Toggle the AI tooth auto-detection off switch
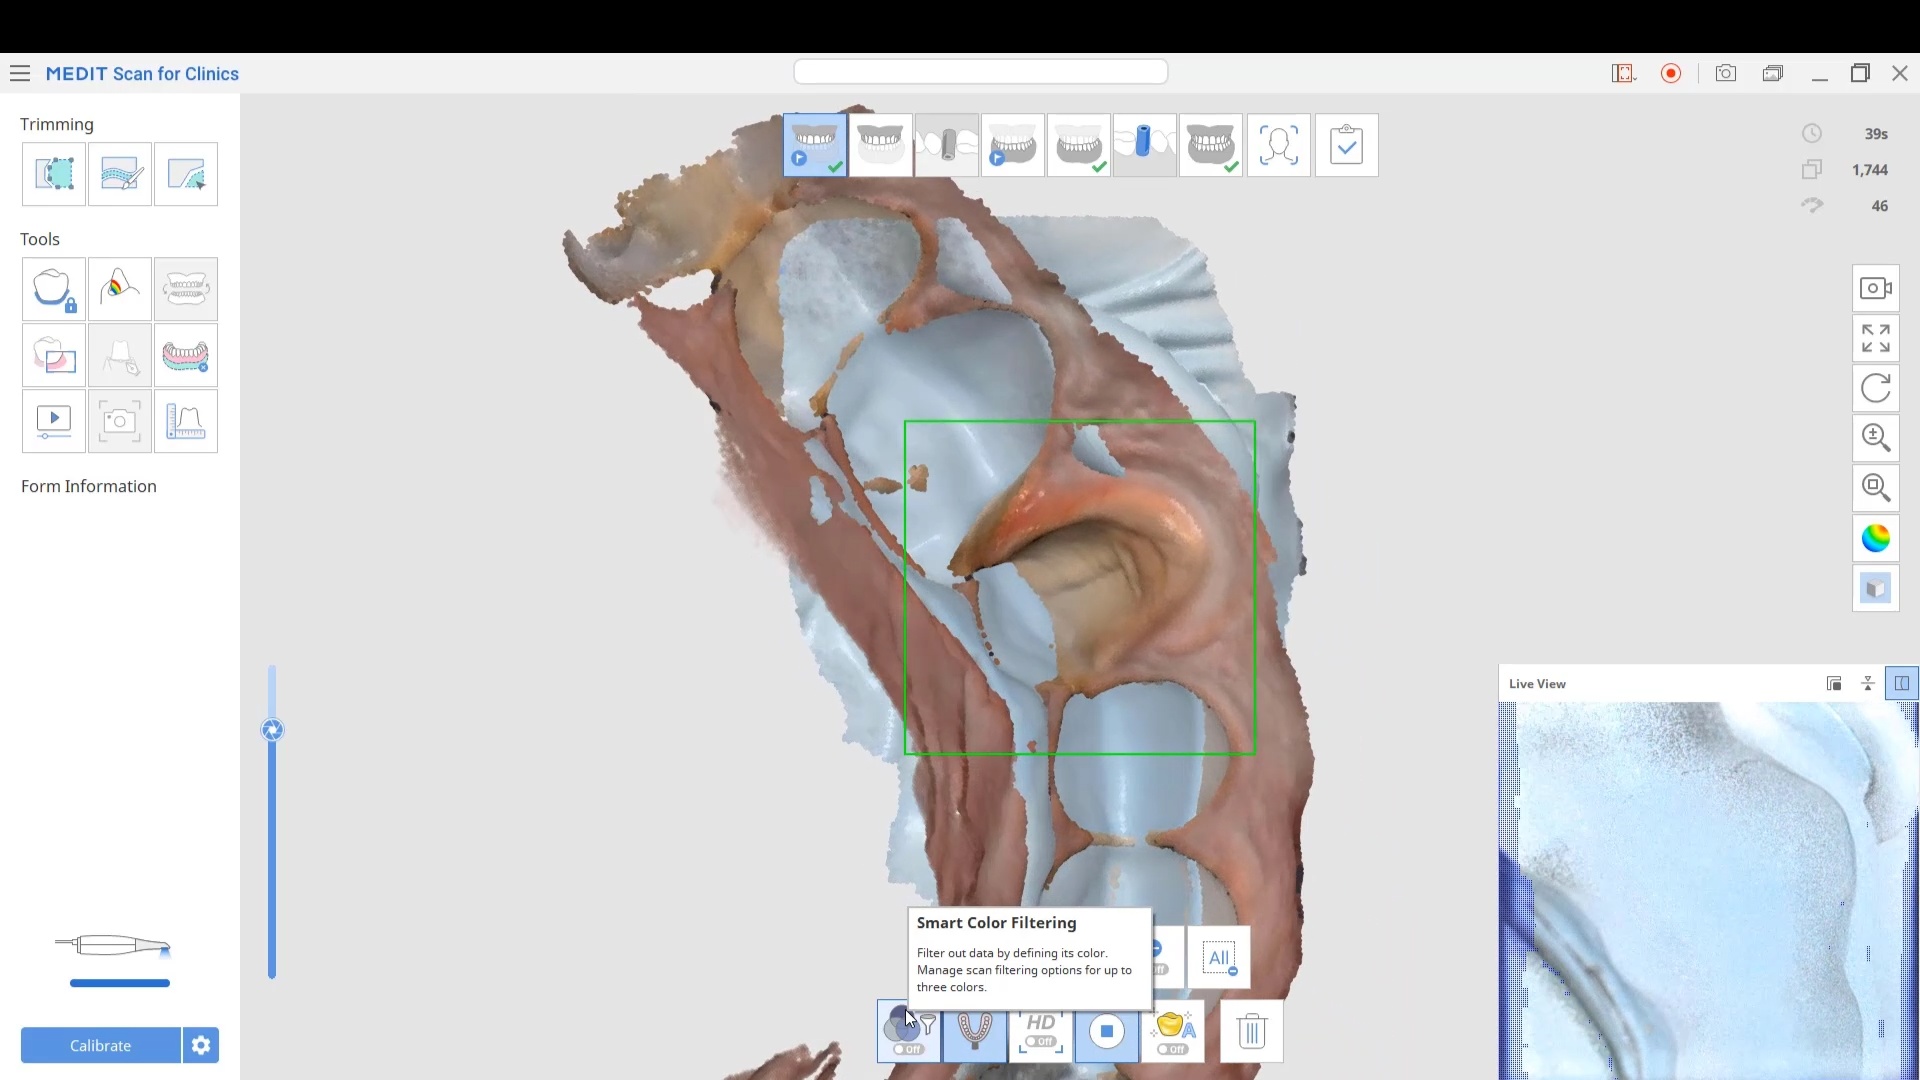Screen dimensions: 1920x1080 [x=1173, y=1031]
